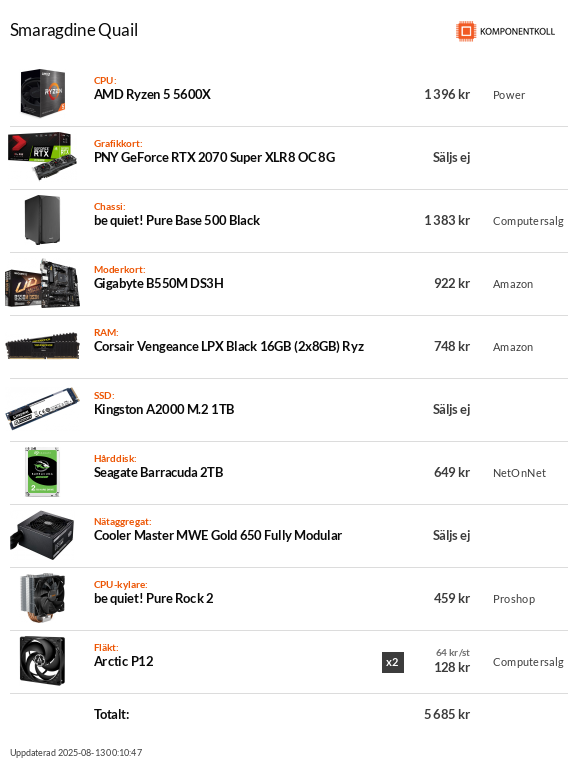Click the Komponentkoll chip logo icon

(x=466, y=31)
